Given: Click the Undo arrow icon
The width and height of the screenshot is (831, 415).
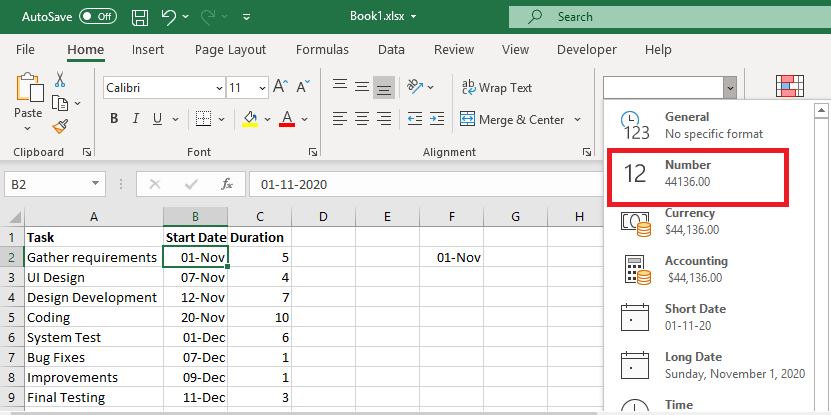Looking at the screenshot, I should click(169, 17).
